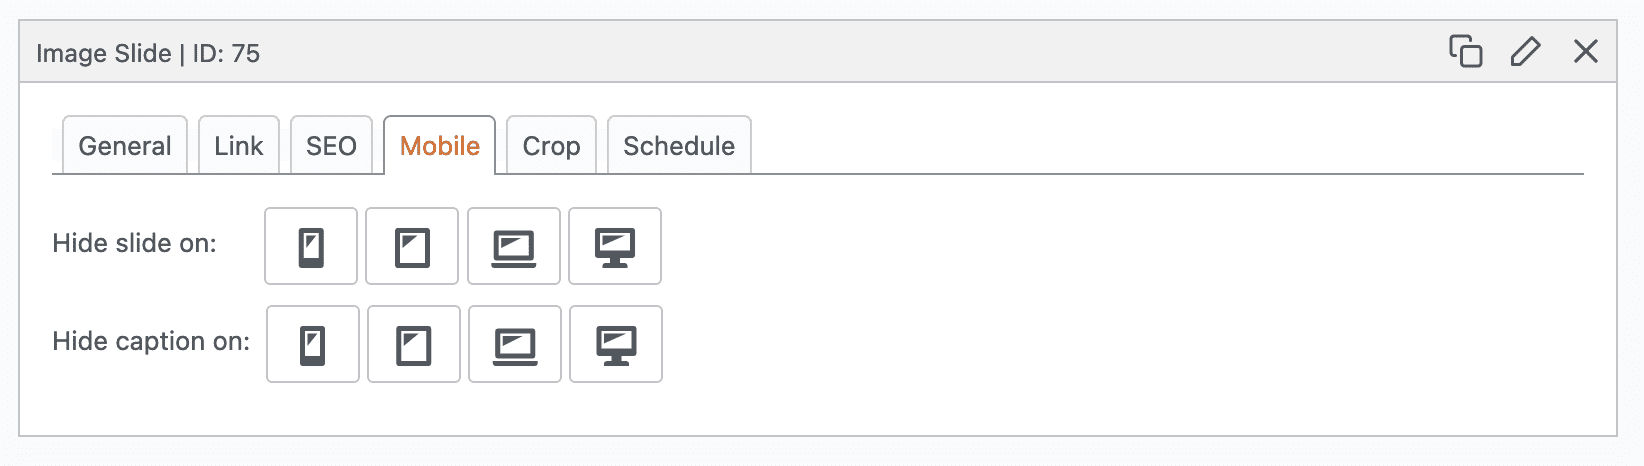
Task: Select the Mobile tab
Action: [x=440, y=146]
